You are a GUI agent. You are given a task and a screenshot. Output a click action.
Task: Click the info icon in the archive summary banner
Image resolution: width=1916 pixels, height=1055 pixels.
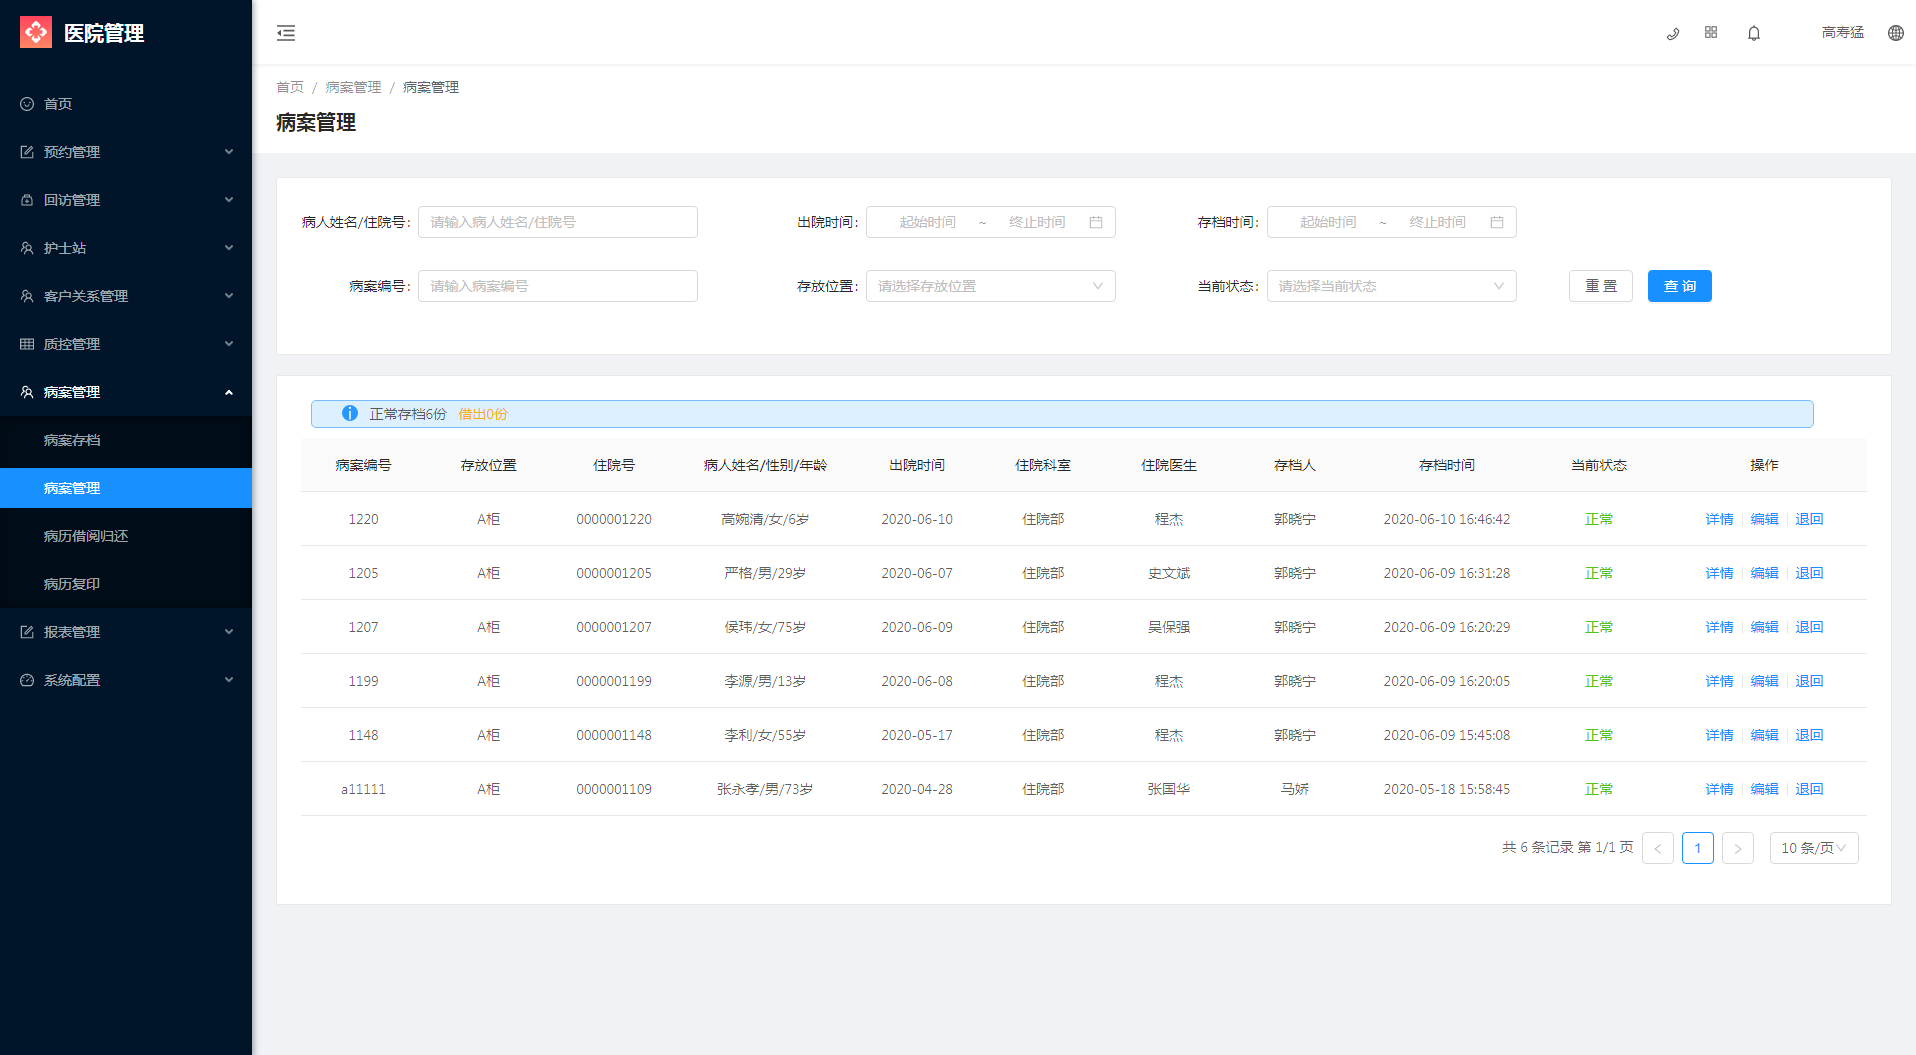350,413
